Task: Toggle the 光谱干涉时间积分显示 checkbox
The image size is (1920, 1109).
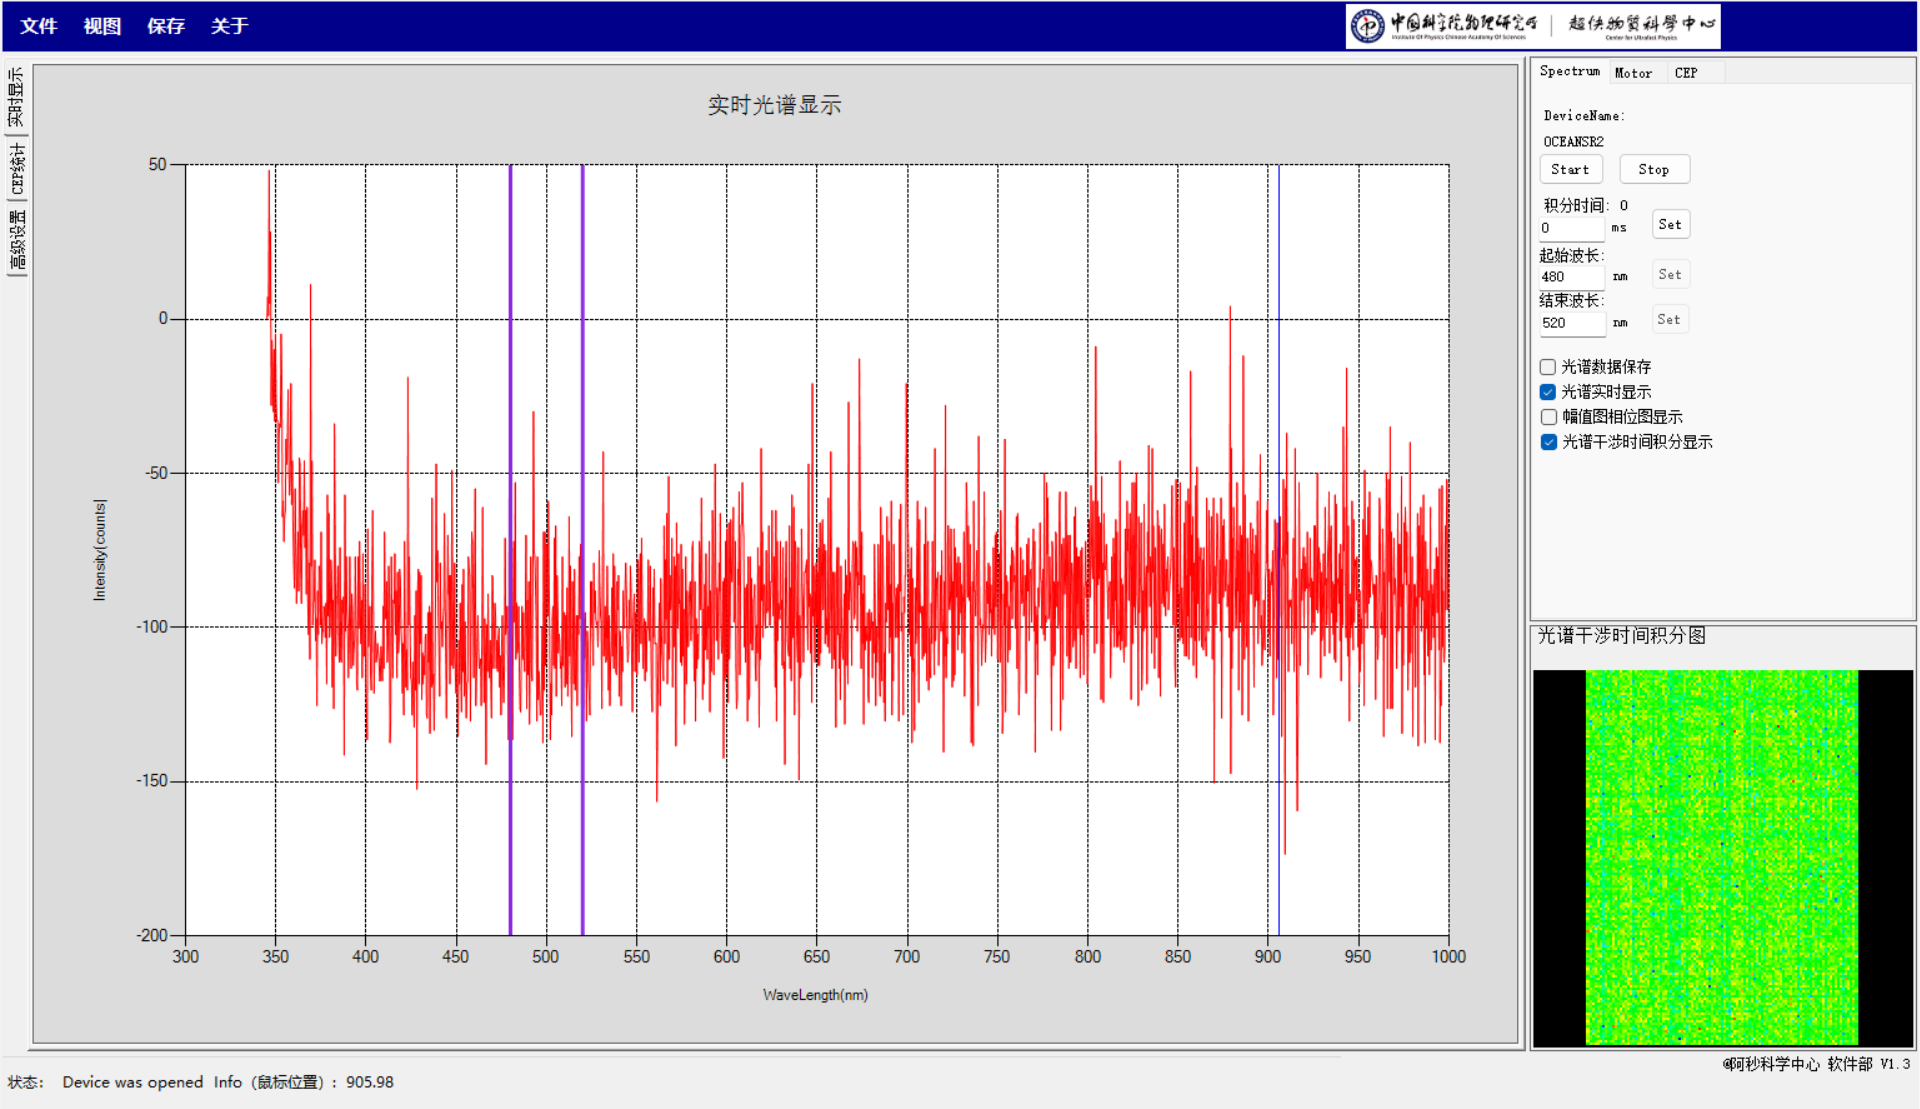Action: click(x=1548, y=442)
